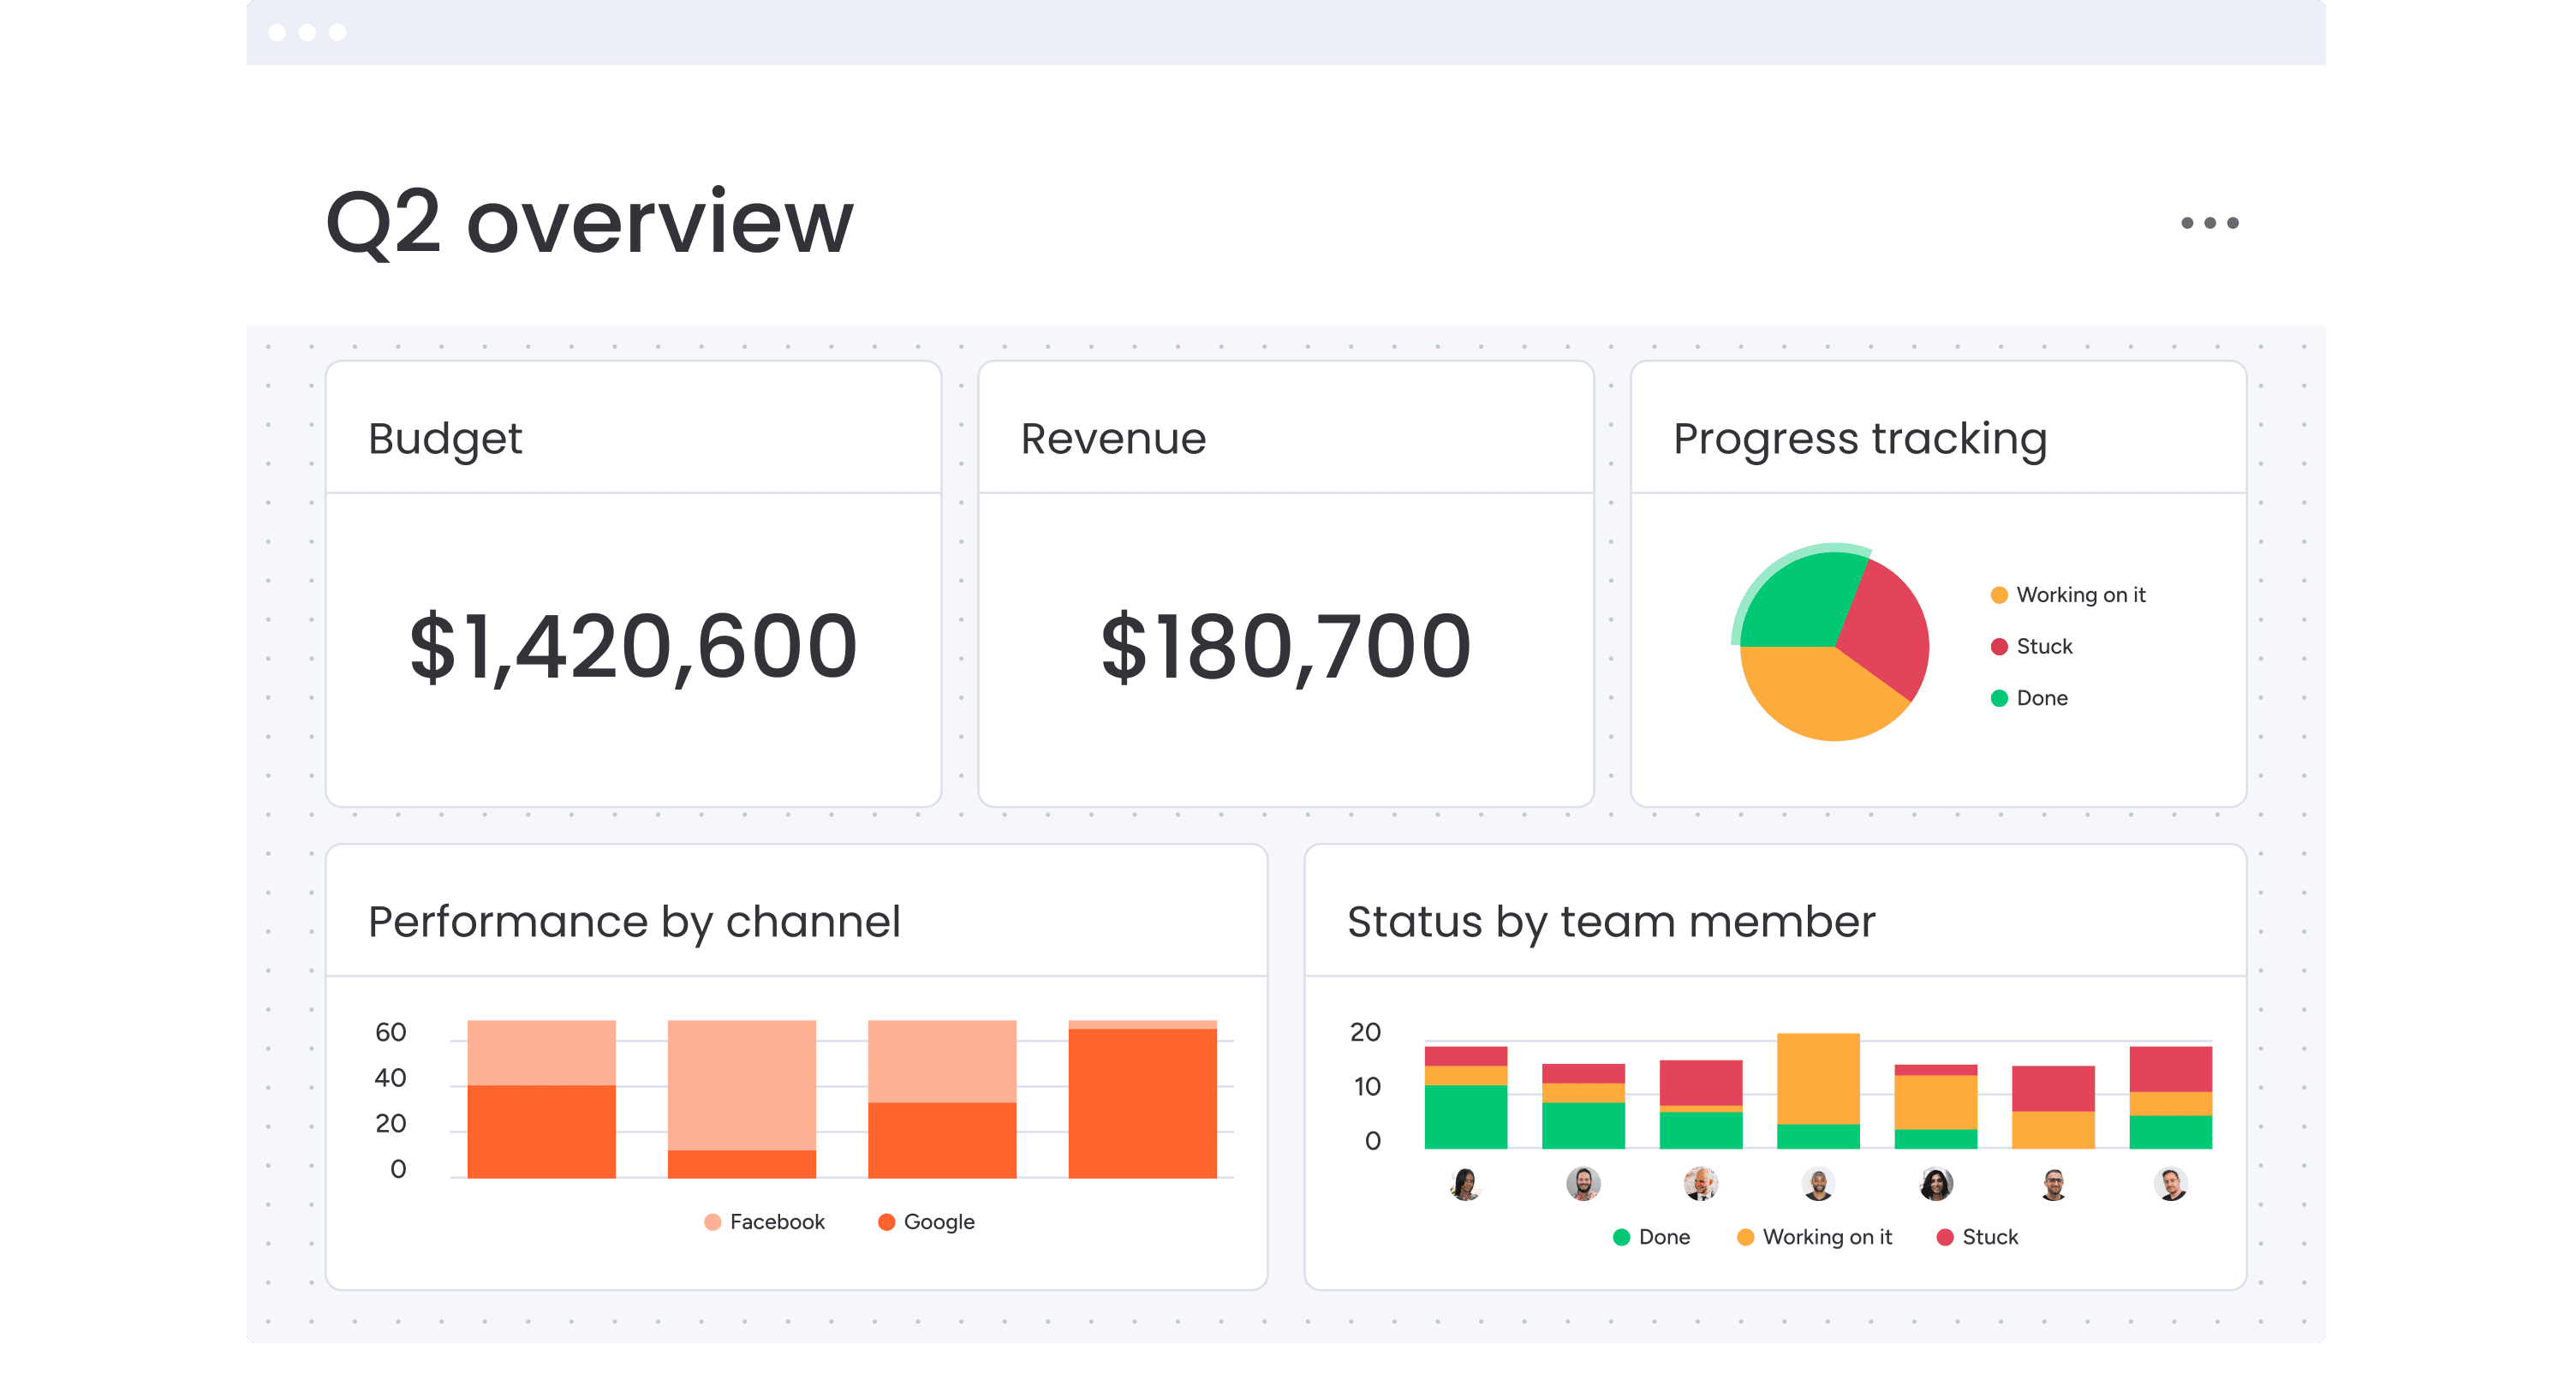
Task: Select the first team member avatar
Action: point(1466,1184)
